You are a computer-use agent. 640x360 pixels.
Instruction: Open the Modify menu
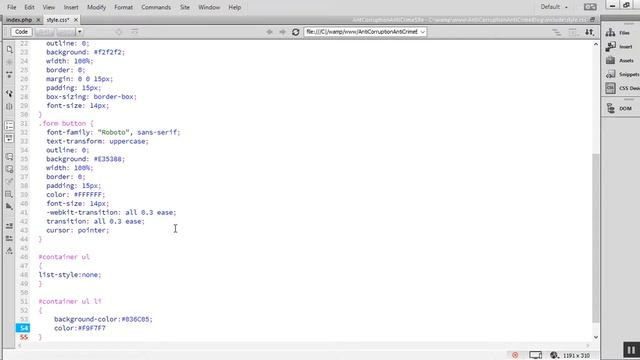tap(96, 7)
